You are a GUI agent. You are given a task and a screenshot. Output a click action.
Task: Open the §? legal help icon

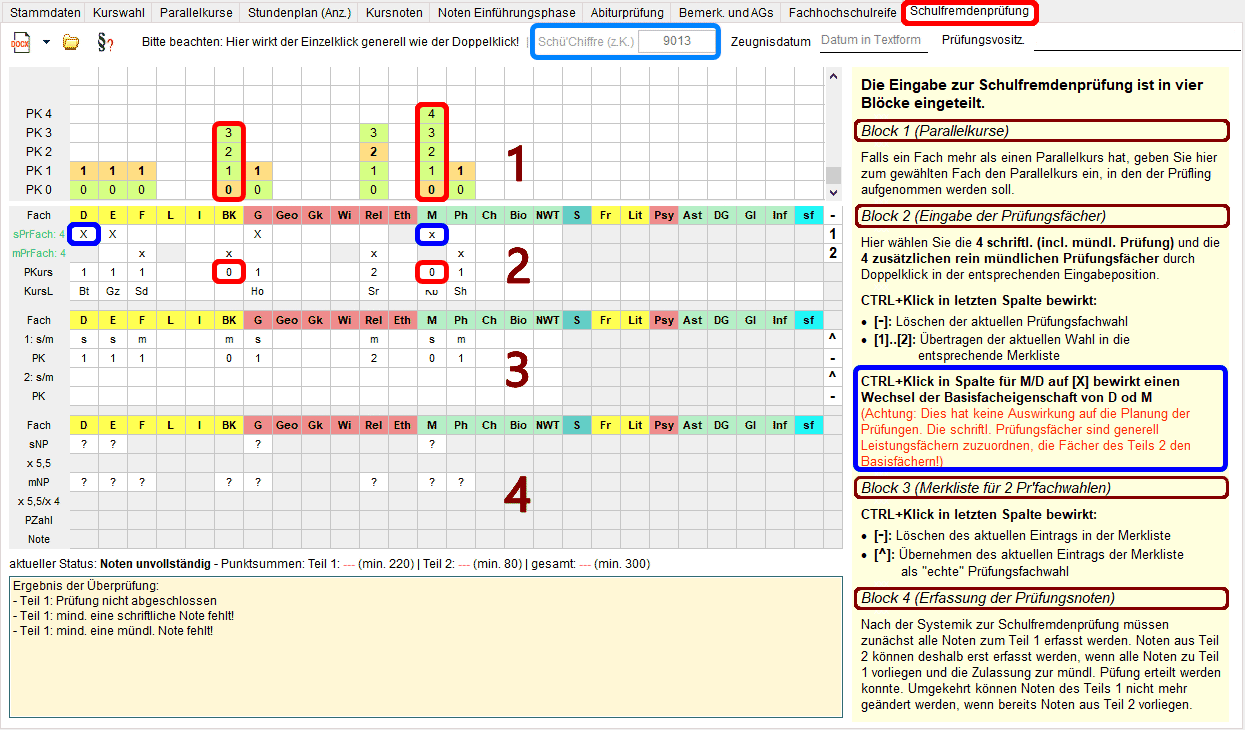104,42
